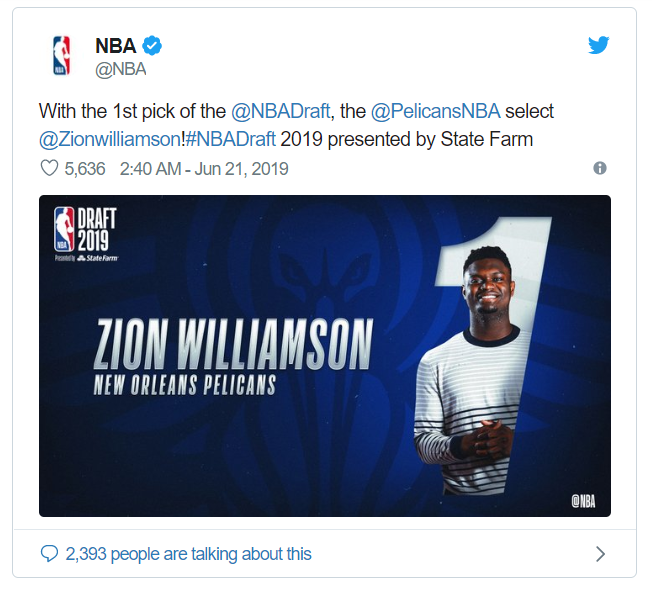Image resolution: width=652 pixels, height=590 pixels.
Task: Click the blue verified badge checkmark
Action: click(152, 46)
